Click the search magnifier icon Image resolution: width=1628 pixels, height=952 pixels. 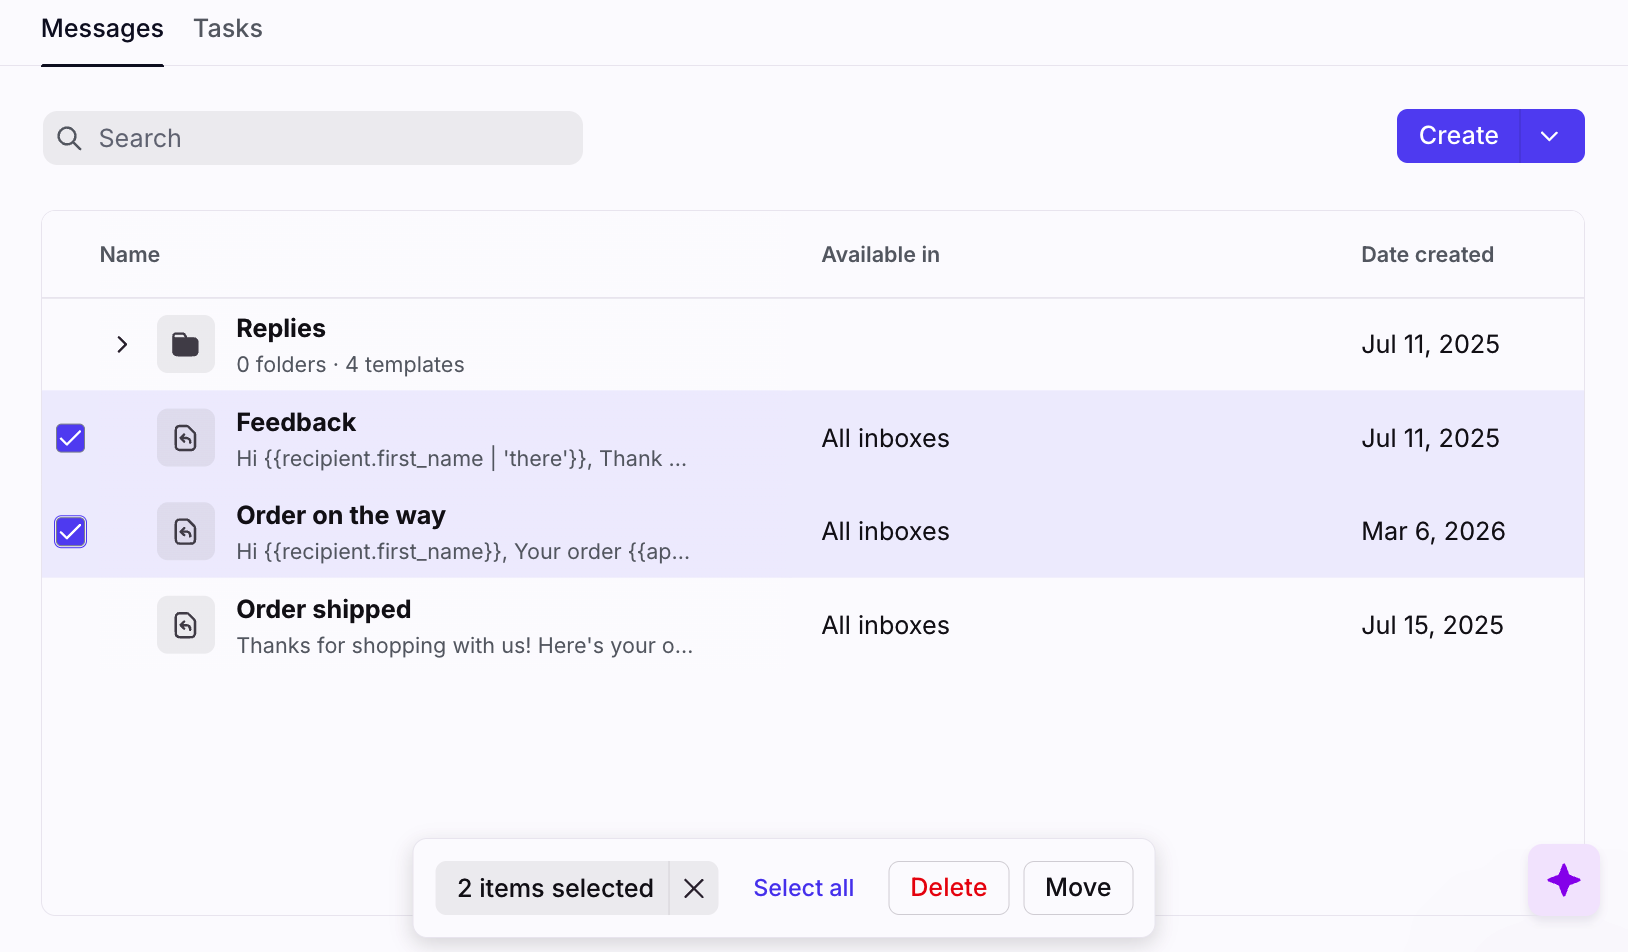click(69, 138)
